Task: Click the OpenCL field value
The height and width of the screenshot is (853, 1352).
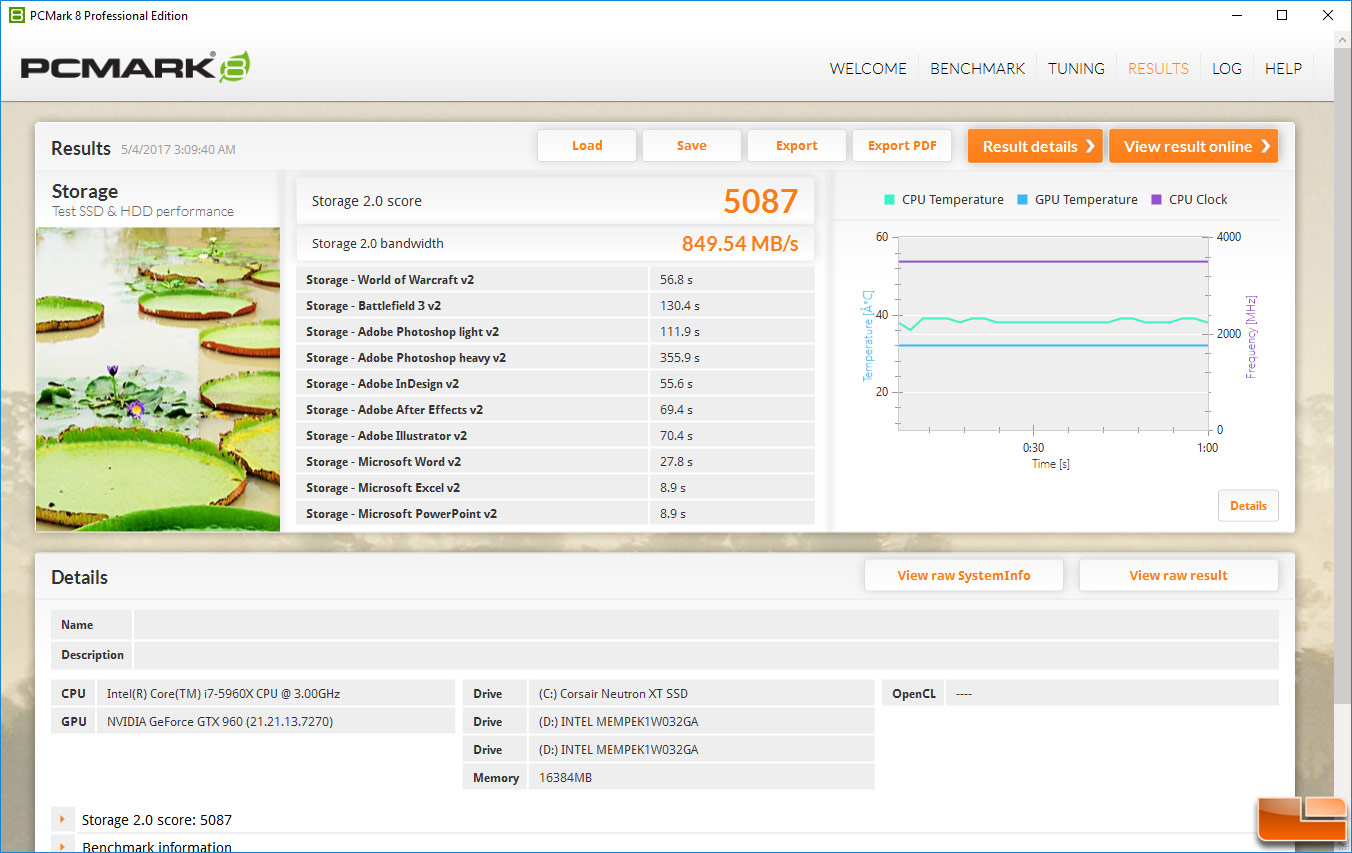Action: (1112, 693)
